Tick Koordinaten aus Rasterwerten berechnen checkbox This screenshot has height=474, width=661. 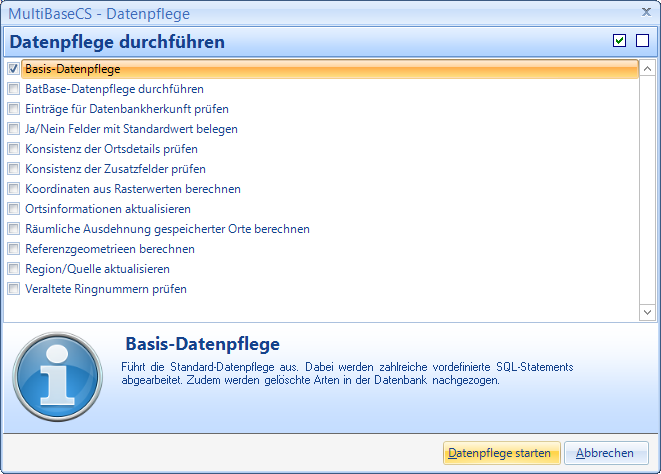coord(13,189)
